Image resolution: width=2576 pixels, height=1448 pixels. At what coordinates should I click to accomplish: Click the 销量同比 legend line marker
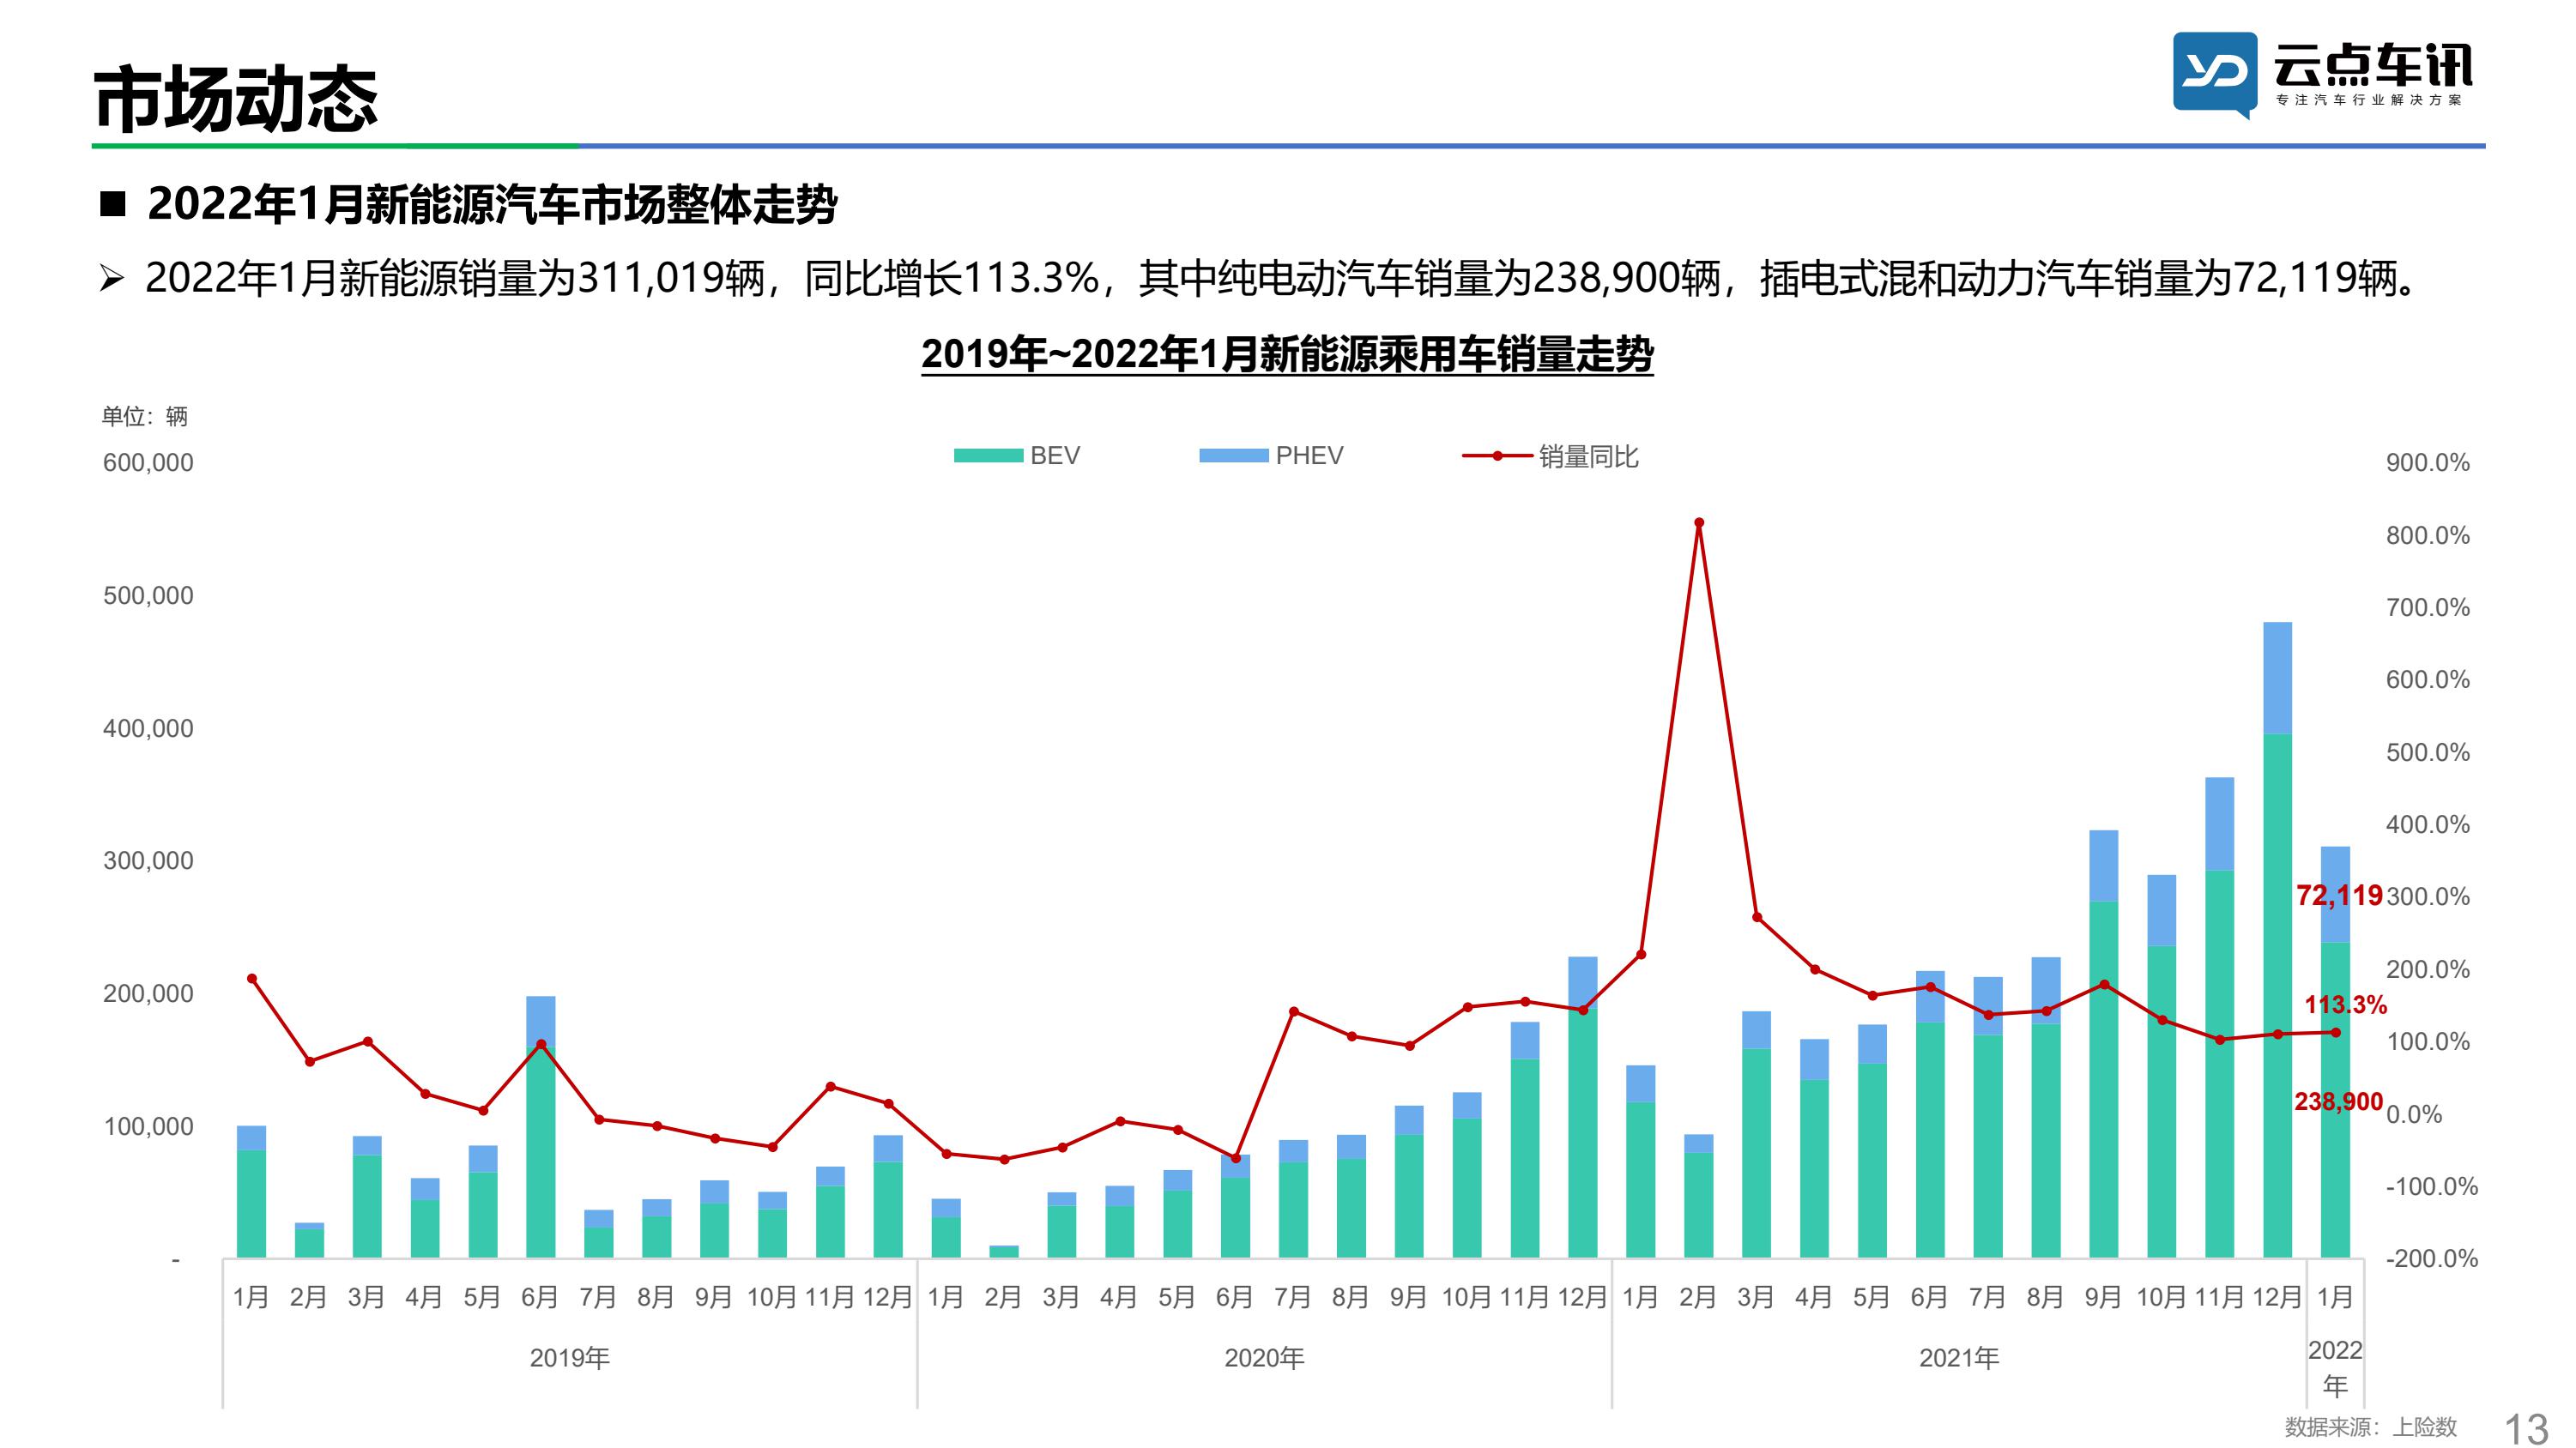pyautogui.click(x=1497, y=456)
